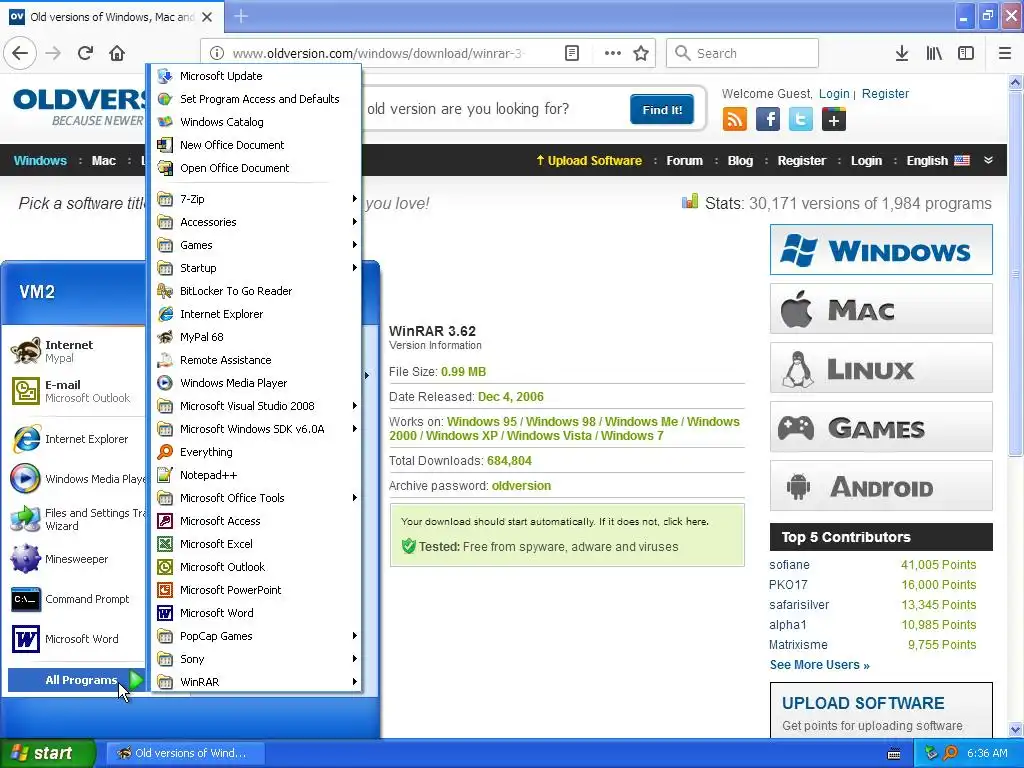Open the Facebook icon on the page
This screenshot has width=1024, height=768.
pyautogui.click(x=768, y=120)
